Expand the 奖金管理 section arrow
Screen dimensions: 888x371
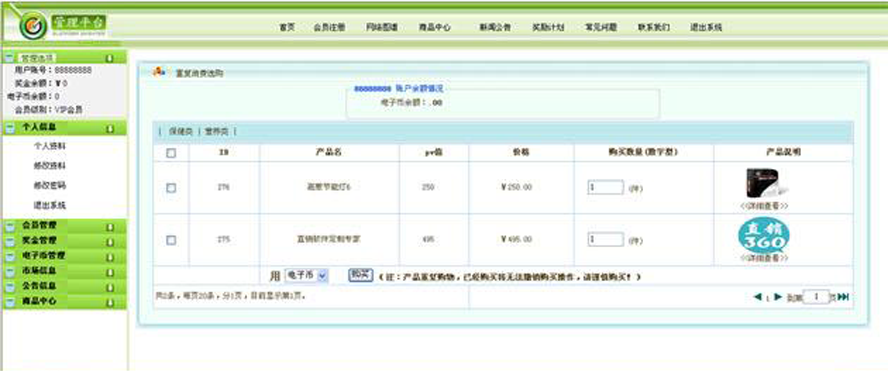tap(110, 241)
